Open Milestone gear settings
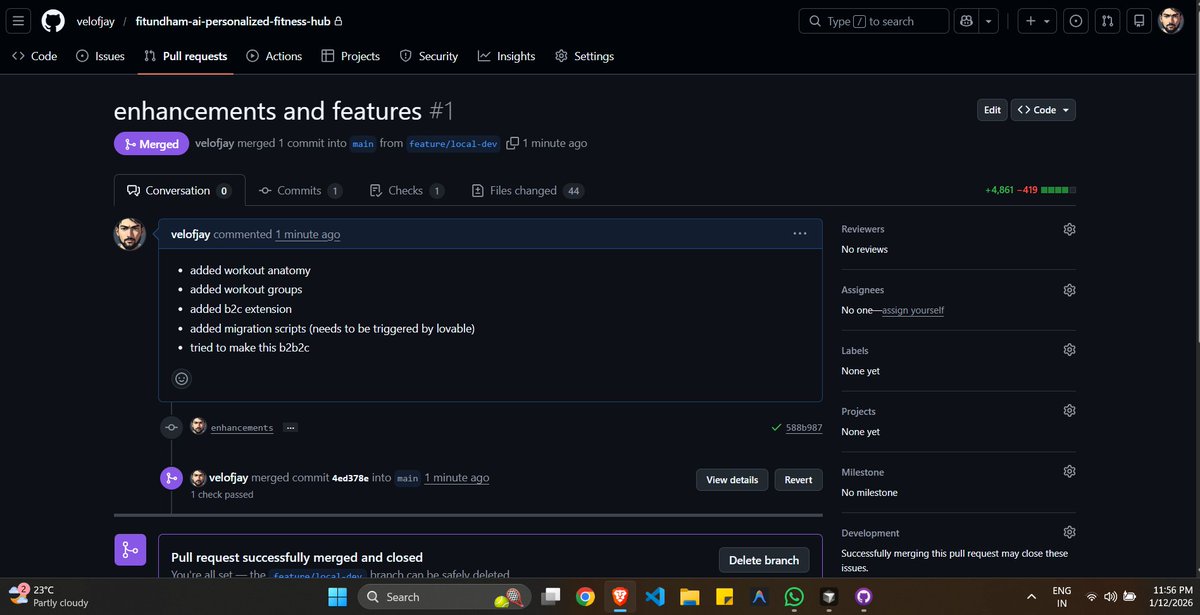This screenshot has width=1200, height=615. pos(1069,471)
